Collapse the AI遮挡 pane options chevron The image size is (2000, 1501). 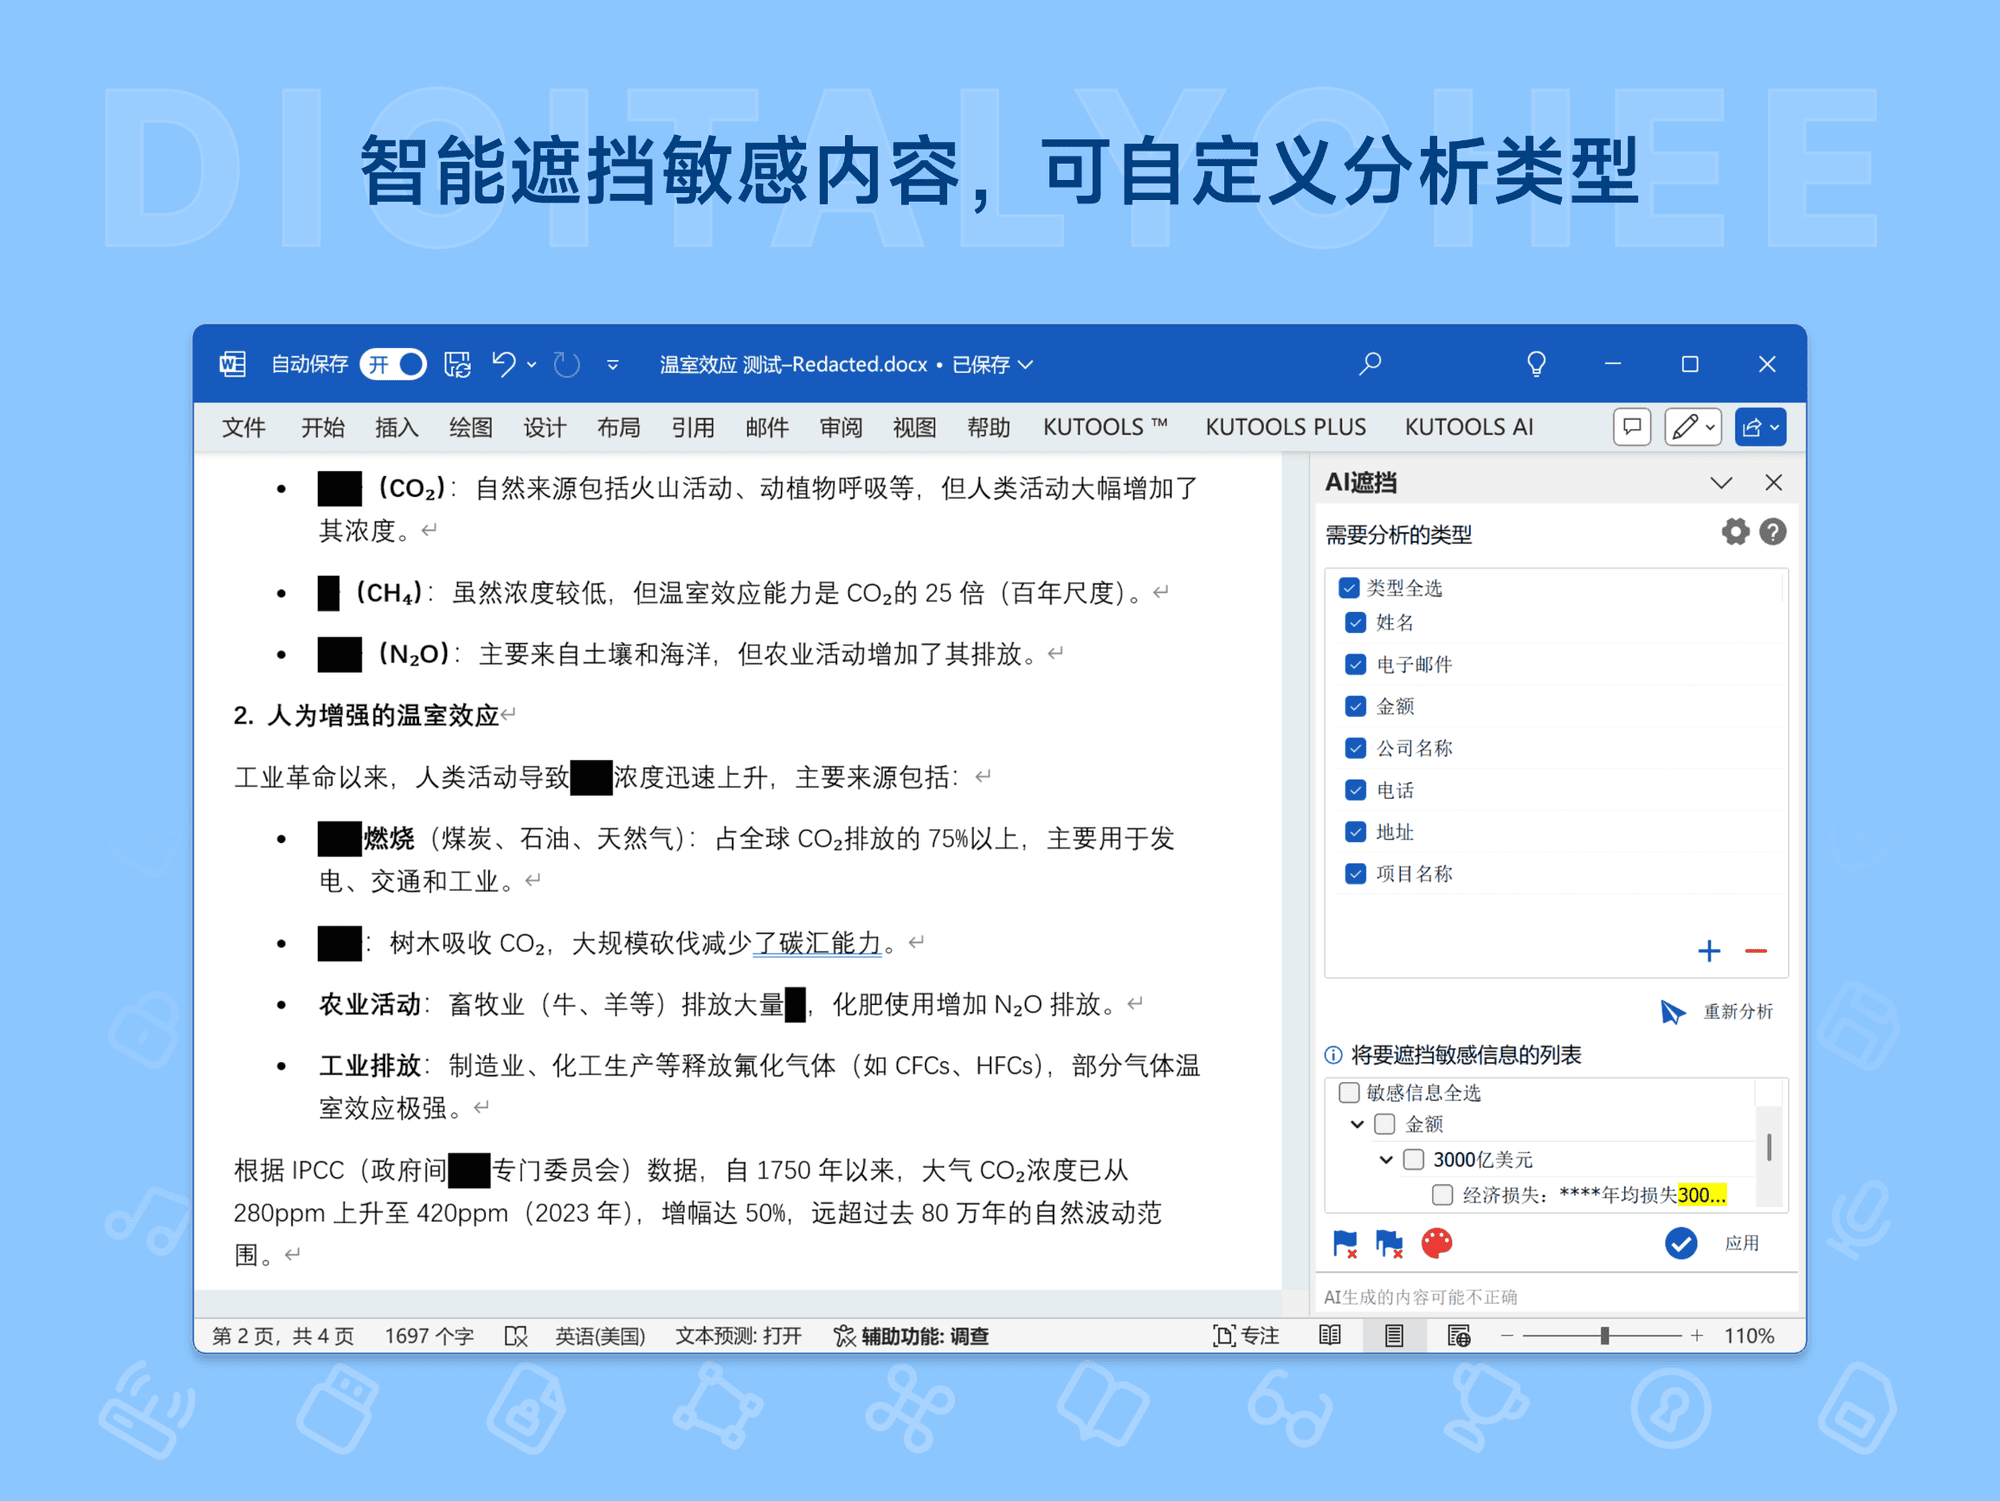click(x=1721, y=483)
